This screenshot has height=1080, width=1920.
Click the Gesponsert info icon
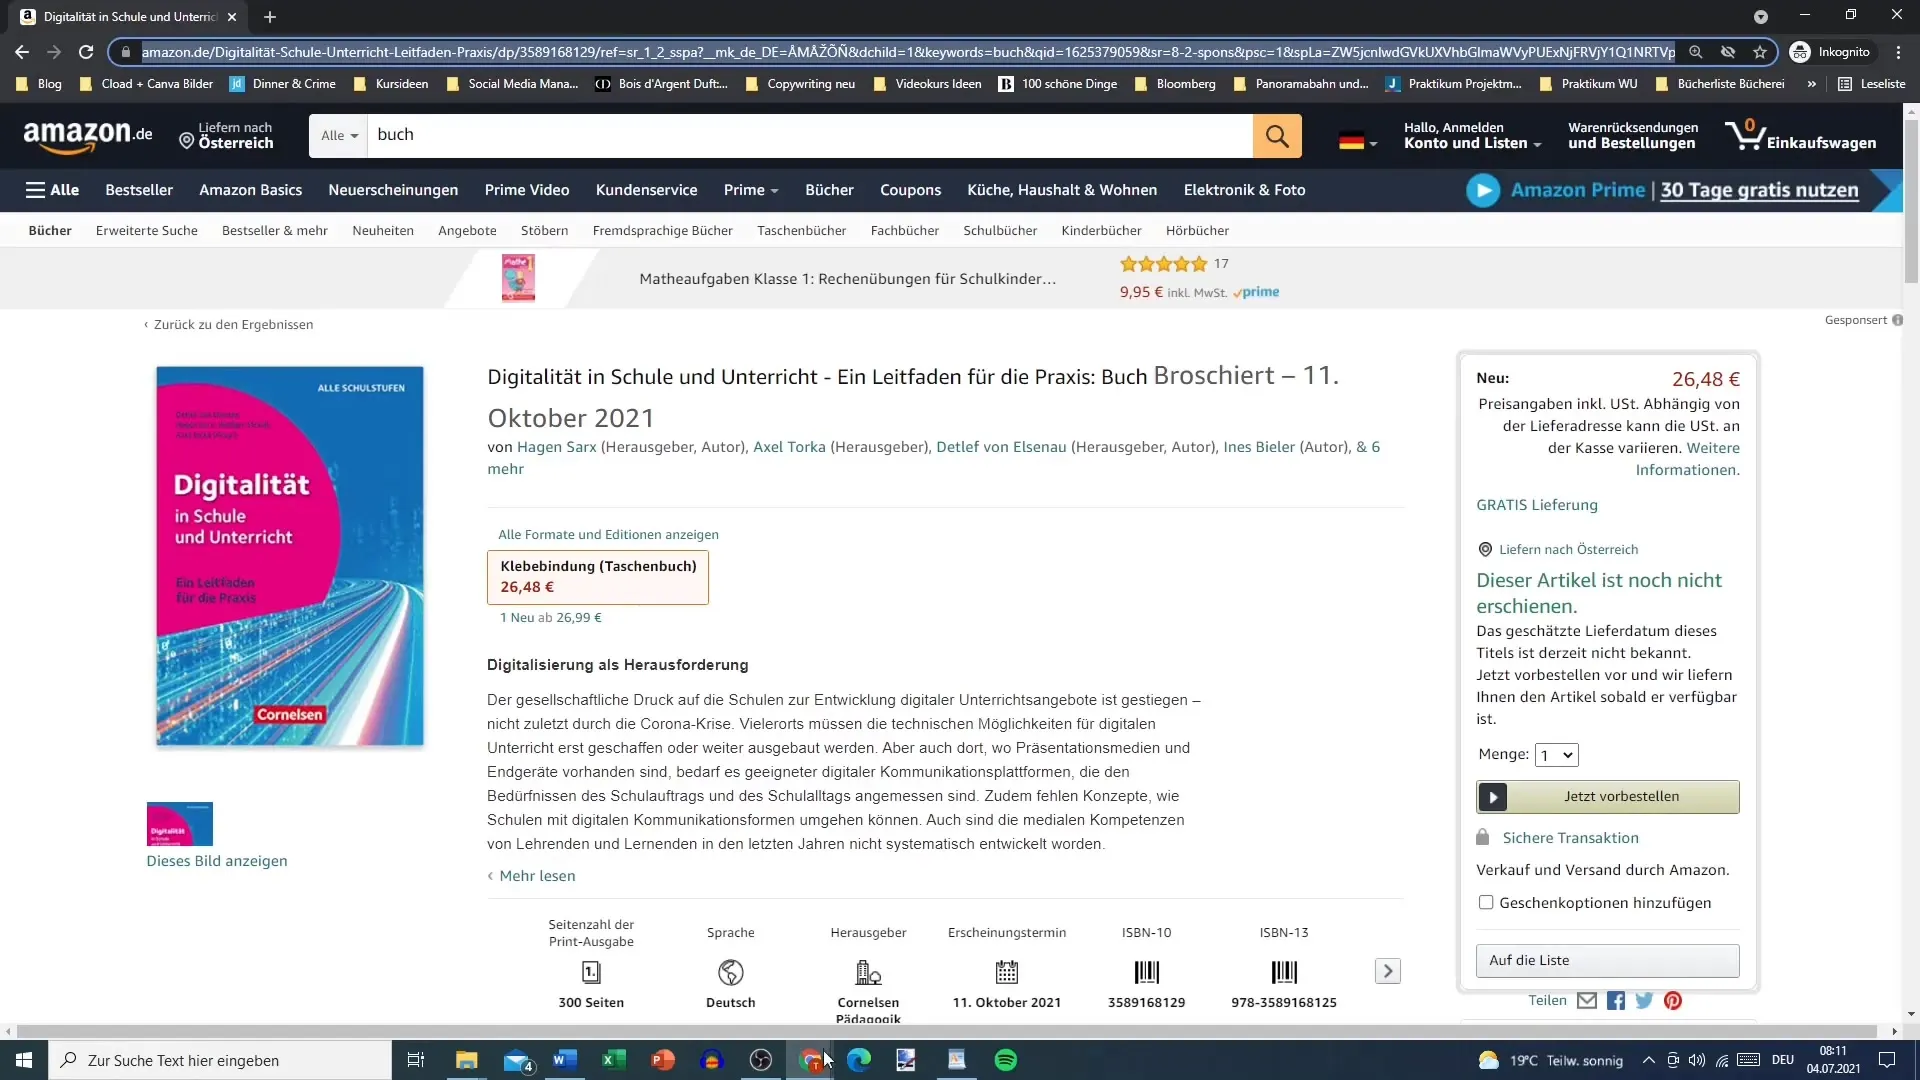coord(1897,321)
